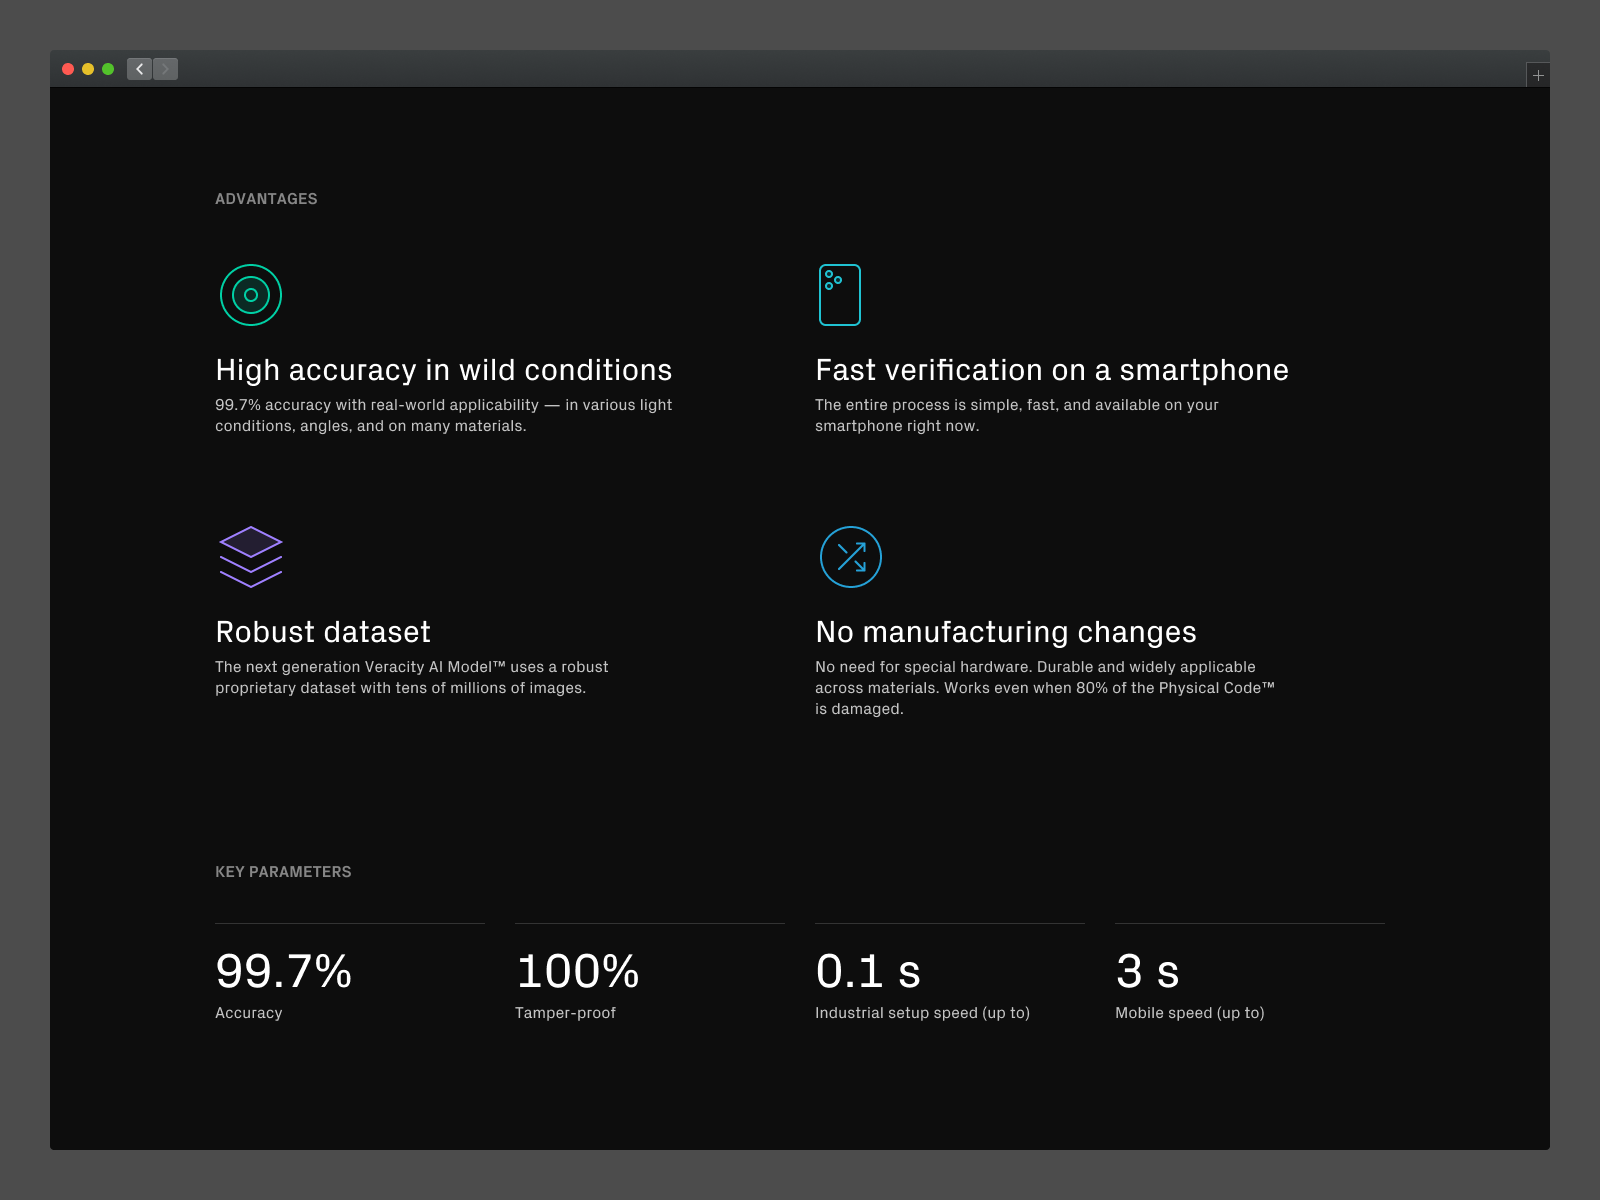Select the 3 s Mobile speed statistic

[x=1146, y=971]
